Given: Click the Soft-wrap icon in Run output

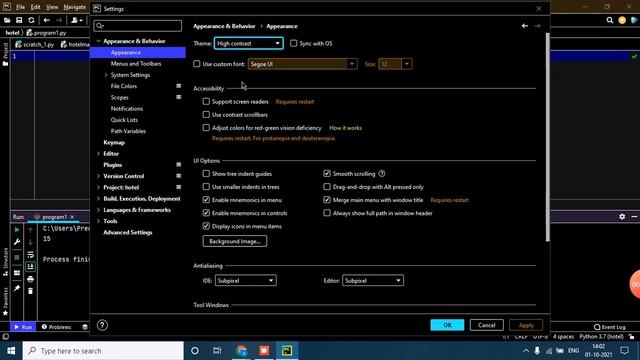Looking at the screenshot, I should point(31,255).
